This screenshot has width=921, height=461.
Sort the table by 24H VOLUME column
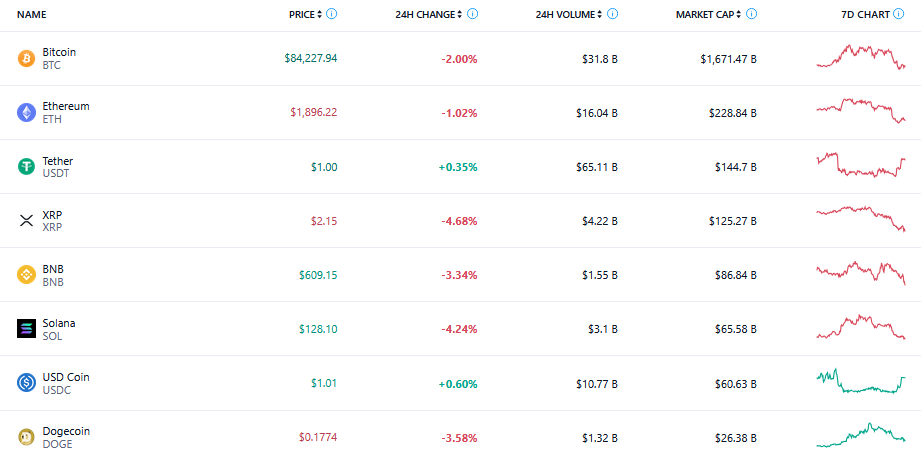point(569,15)
